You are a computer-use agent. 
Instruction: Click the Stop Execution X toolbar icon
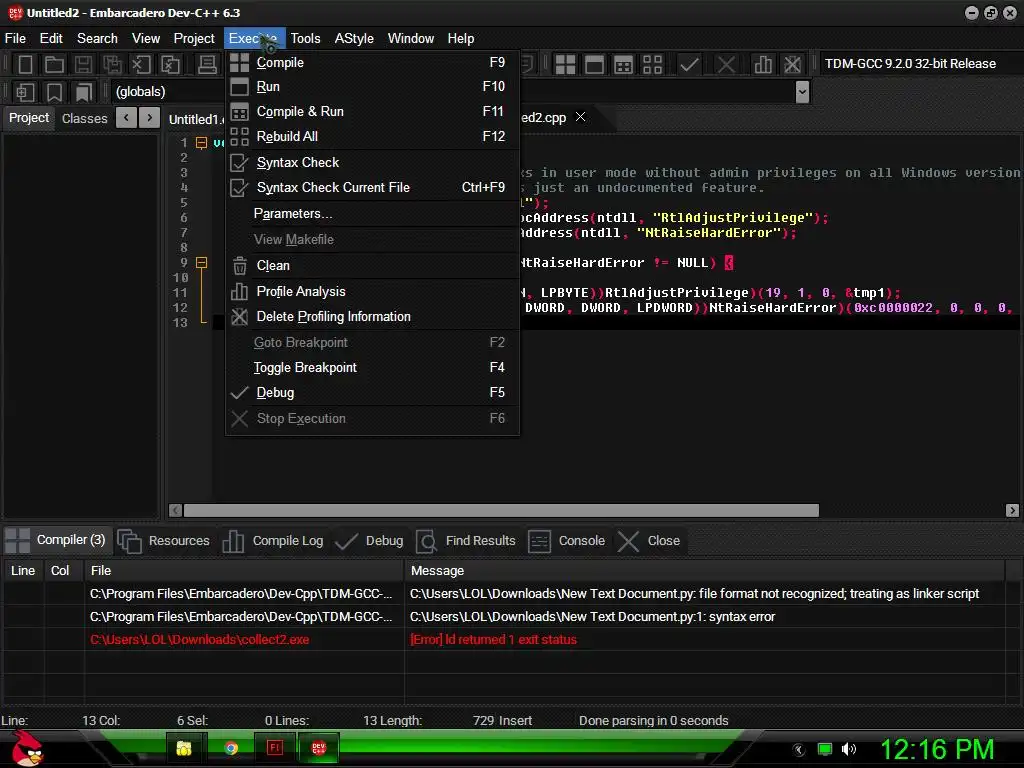coord(726,64)
